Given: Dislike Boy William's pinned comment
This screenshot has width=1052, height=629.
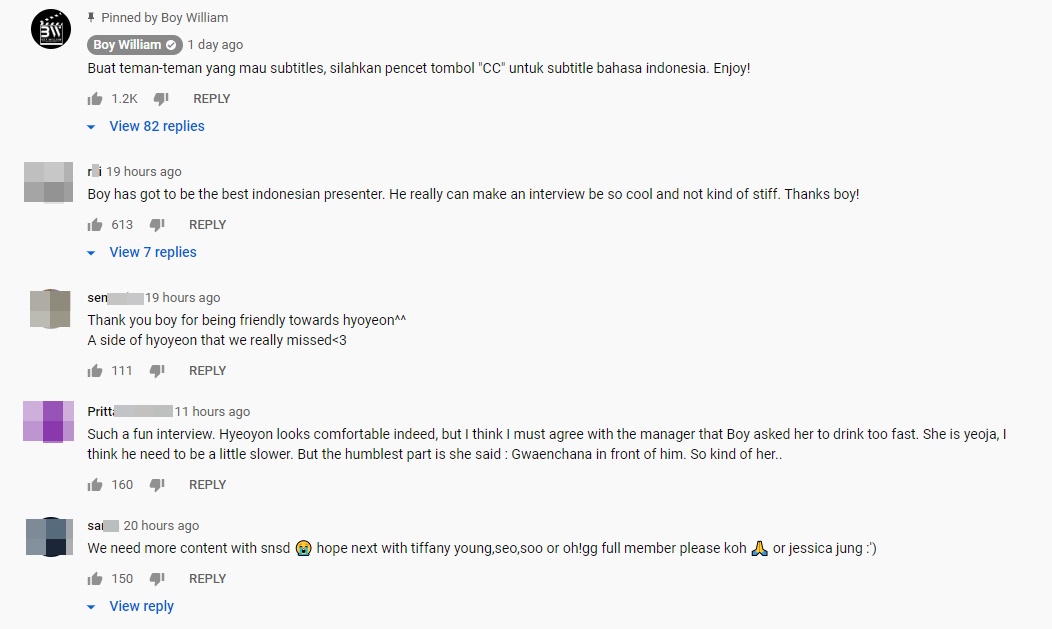Looking at the screenshot, I should [x=161, y=99].
